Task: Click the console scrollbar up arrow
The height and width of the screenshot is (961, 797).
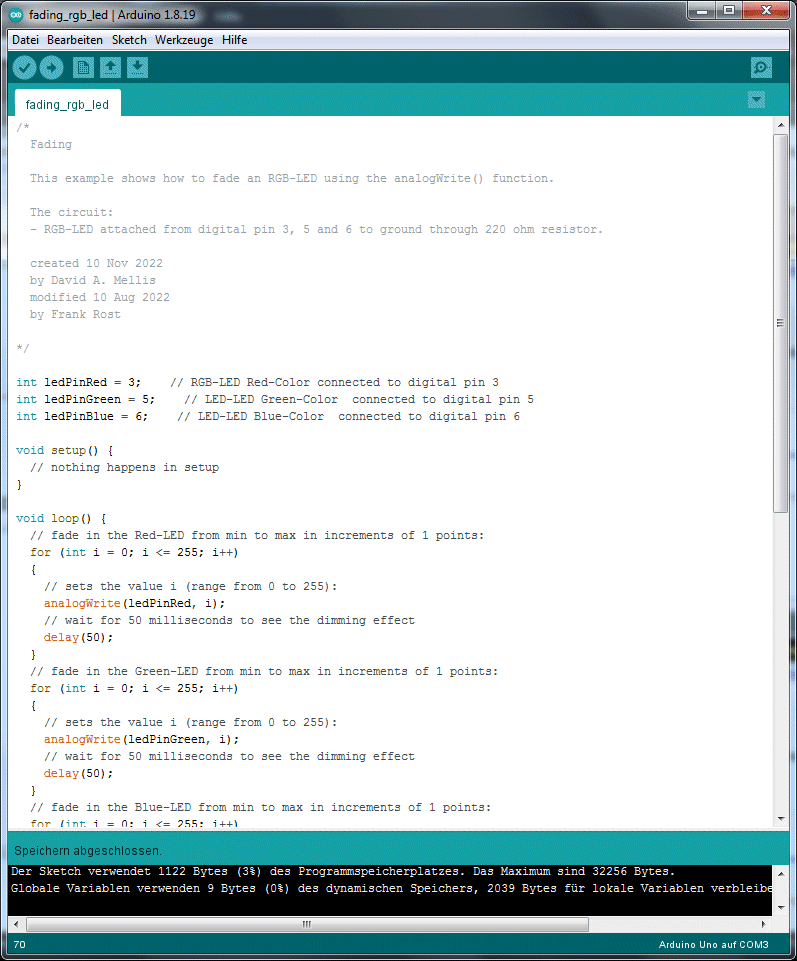Action: point(780,873)
